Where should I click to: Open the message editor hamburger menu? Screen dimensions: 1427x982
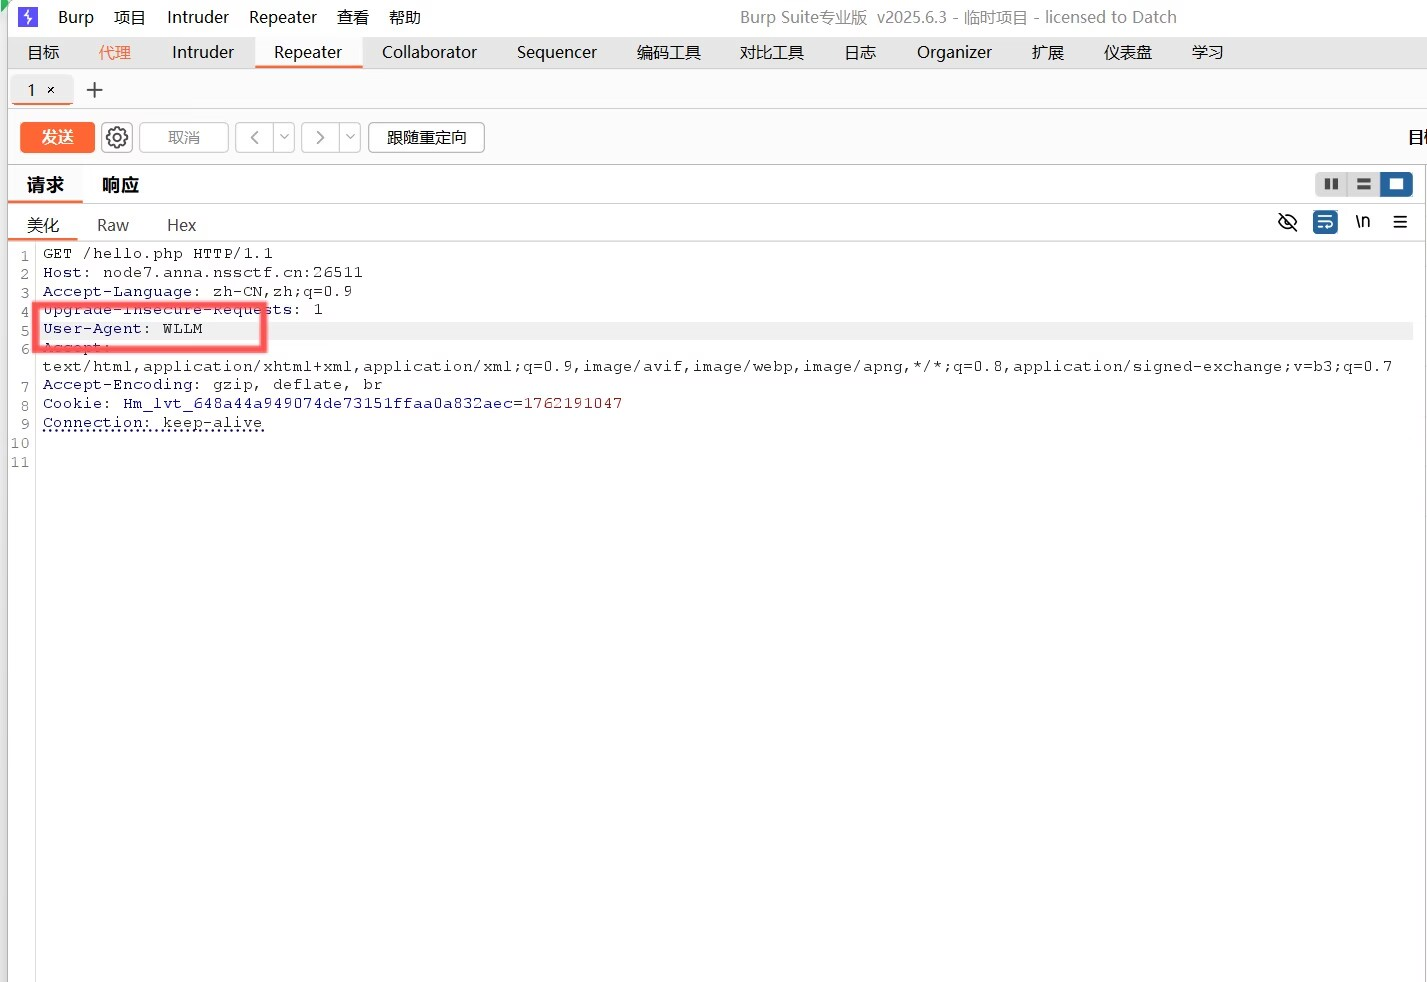[x=1400, y=222]
